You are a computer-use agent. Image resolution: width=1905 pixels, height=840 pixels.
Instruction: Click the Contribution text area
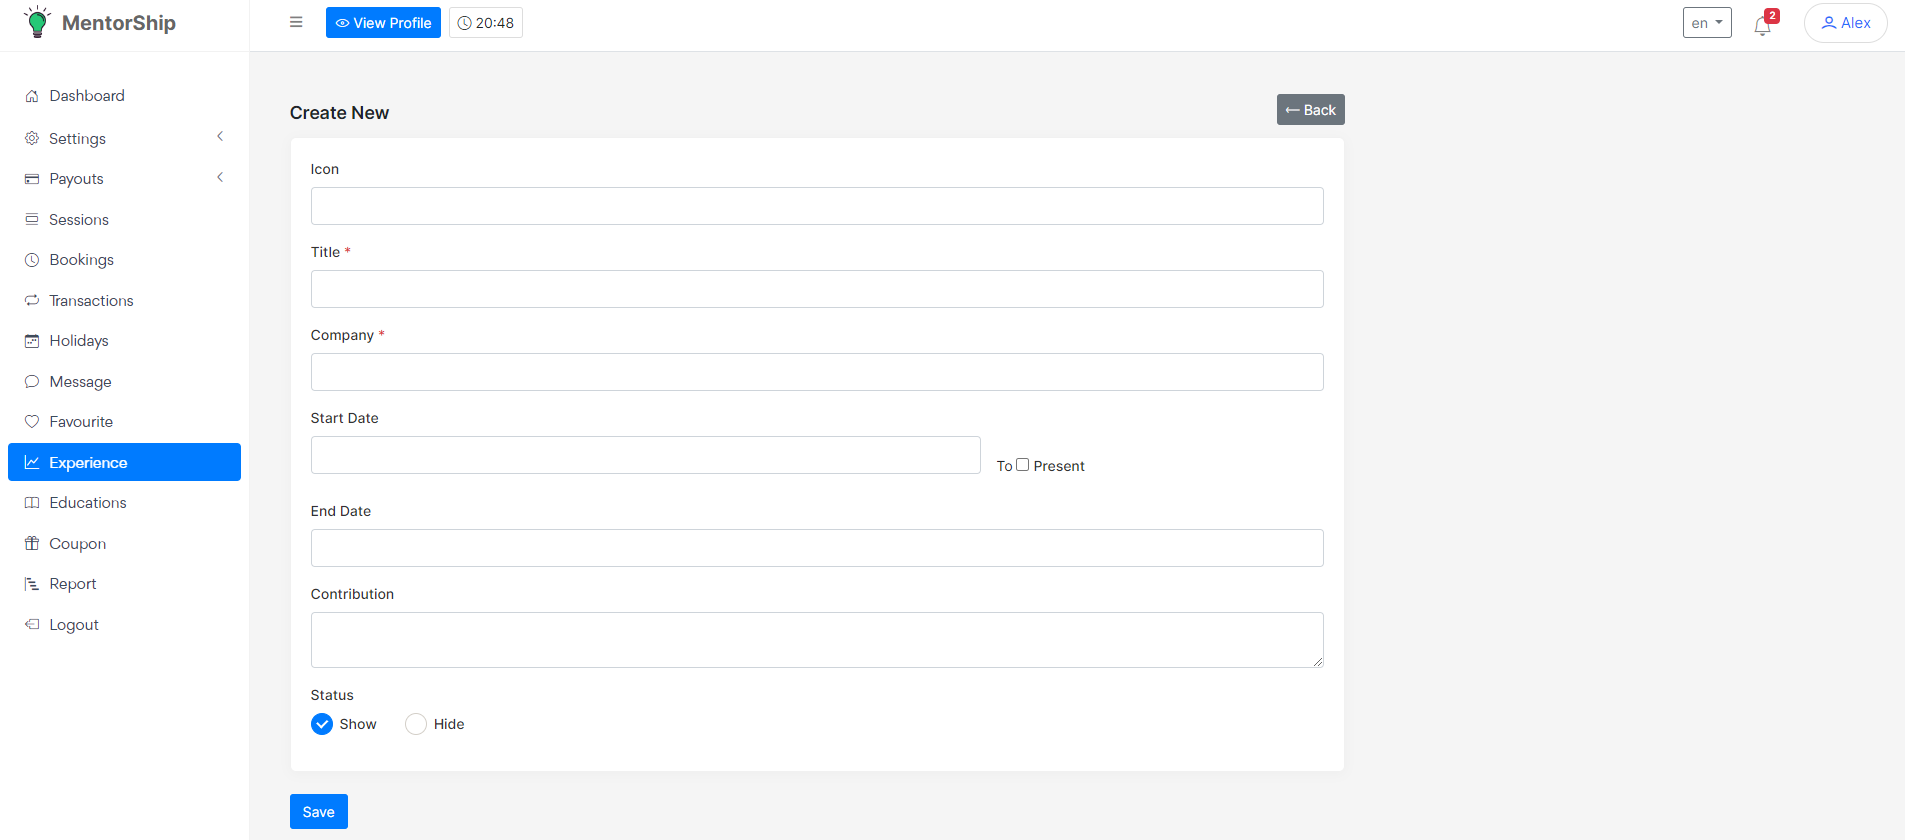tap(816, 640)
